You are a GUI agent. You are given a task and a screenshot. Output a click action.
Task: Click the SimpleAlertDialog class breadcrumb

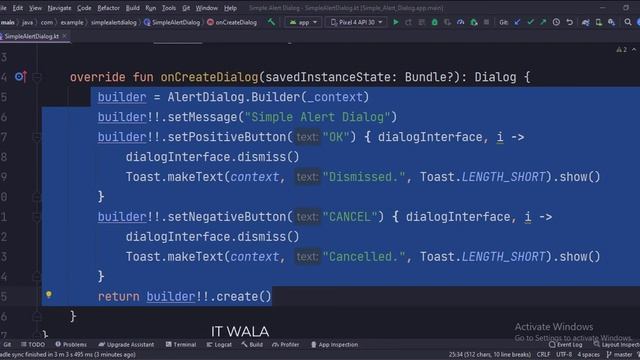coord(172,22)
